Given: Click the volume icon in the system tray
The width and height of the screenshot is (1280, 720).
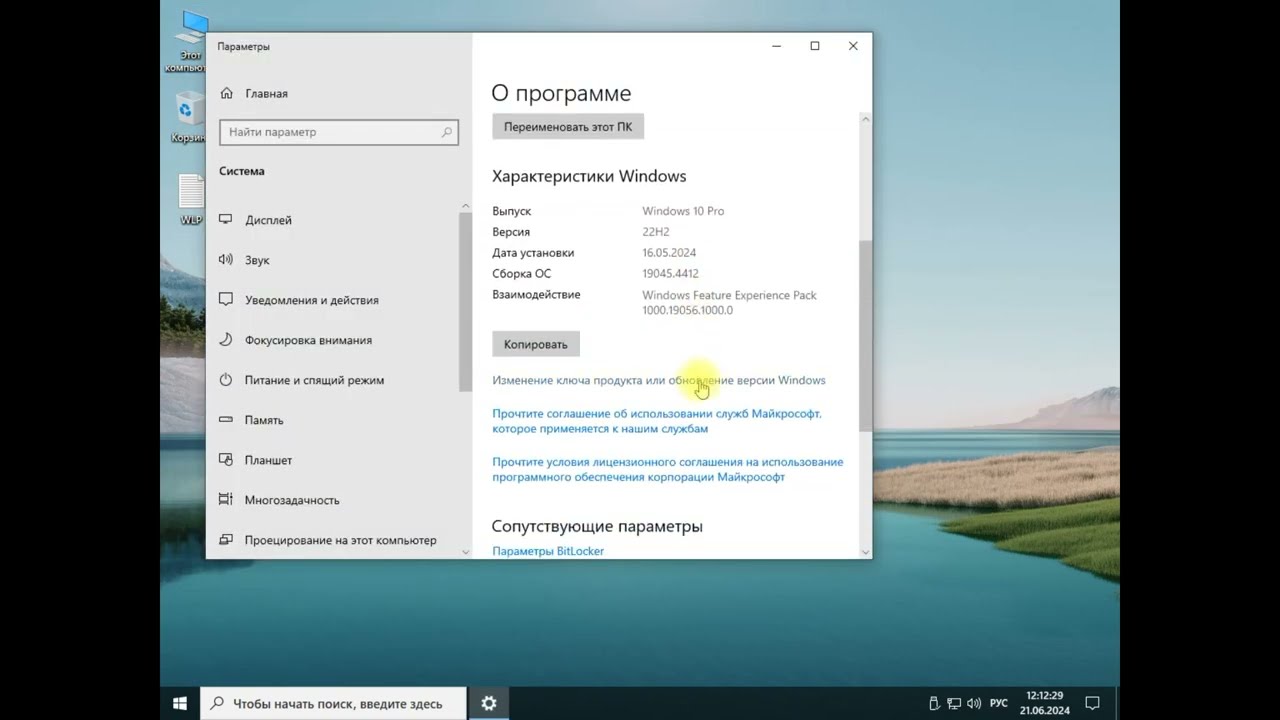Looking at the screenshot, I should pos(974,703).
